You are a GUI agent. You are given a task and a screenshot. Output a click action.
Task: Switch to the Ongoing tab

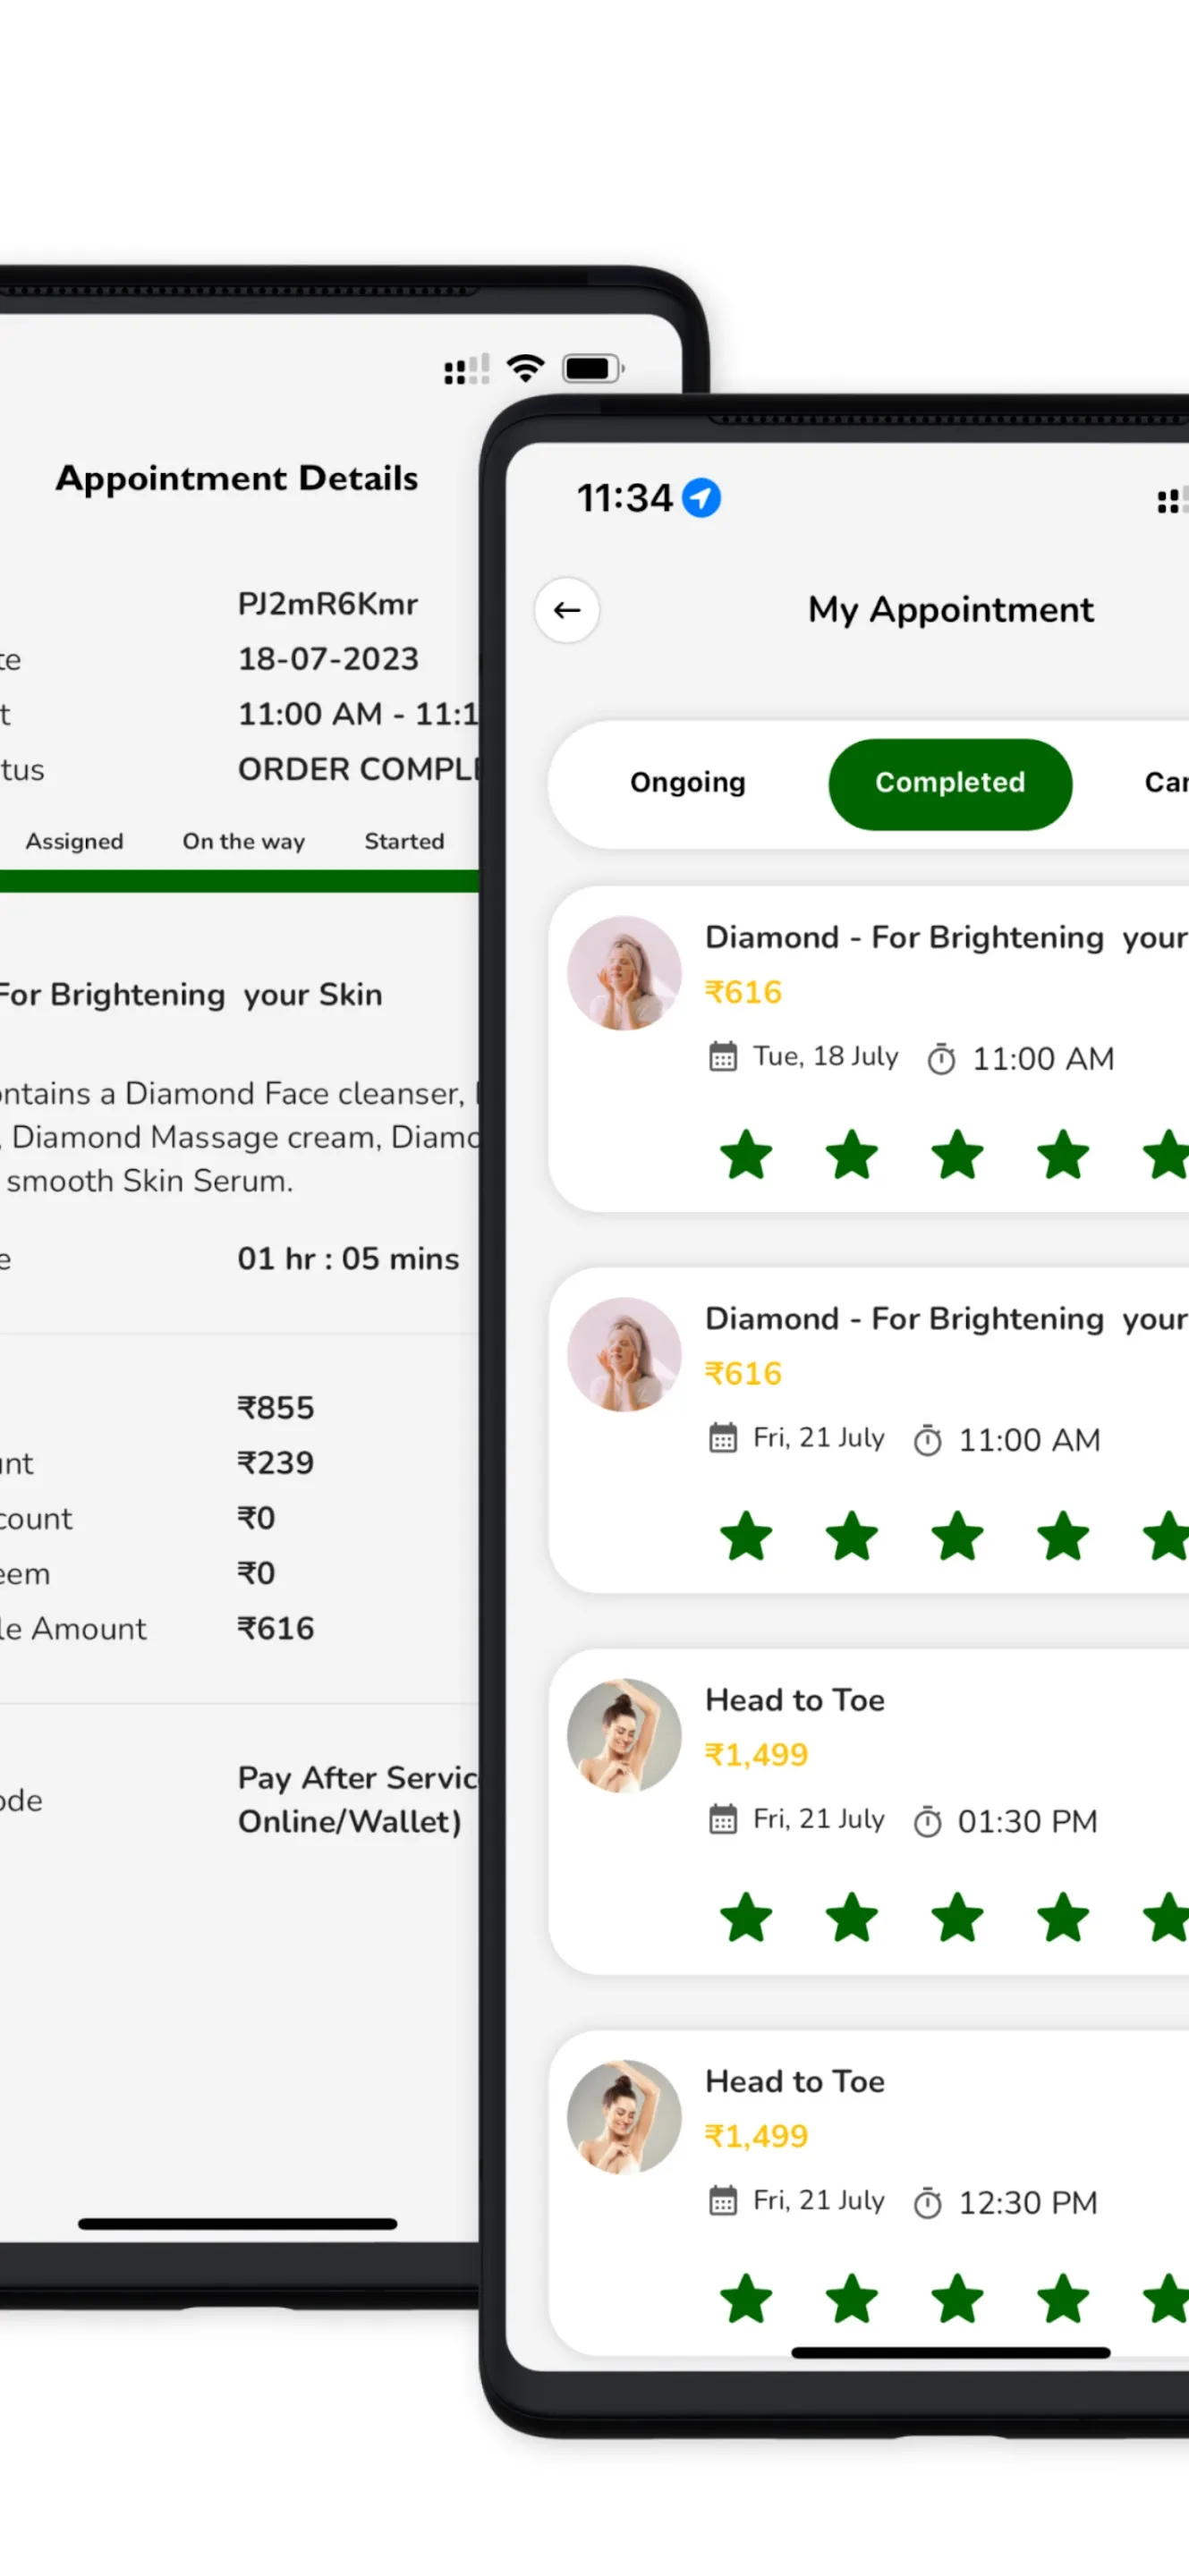click(688, 783)
